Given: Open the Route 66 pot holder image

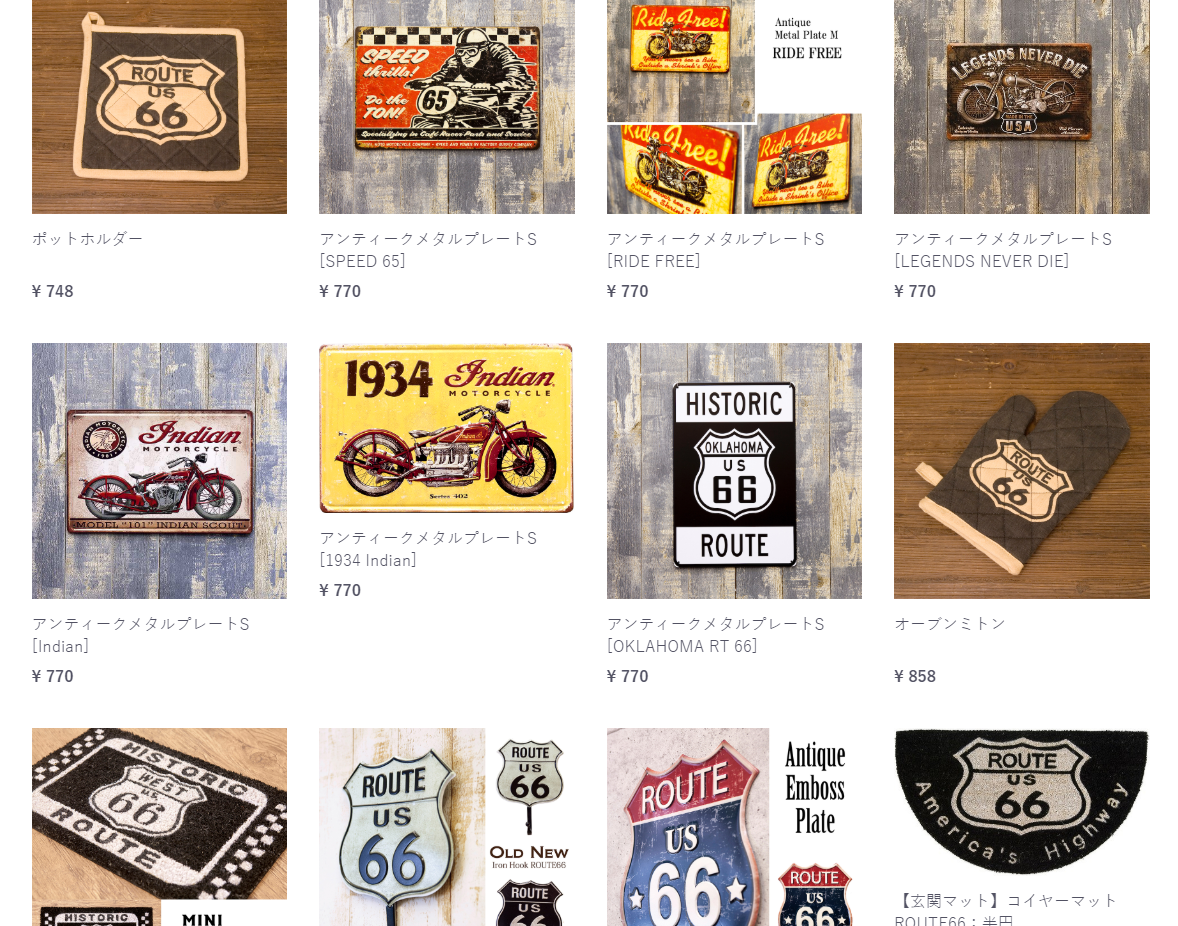Looking at the screenshot, I should coord(159,107).
